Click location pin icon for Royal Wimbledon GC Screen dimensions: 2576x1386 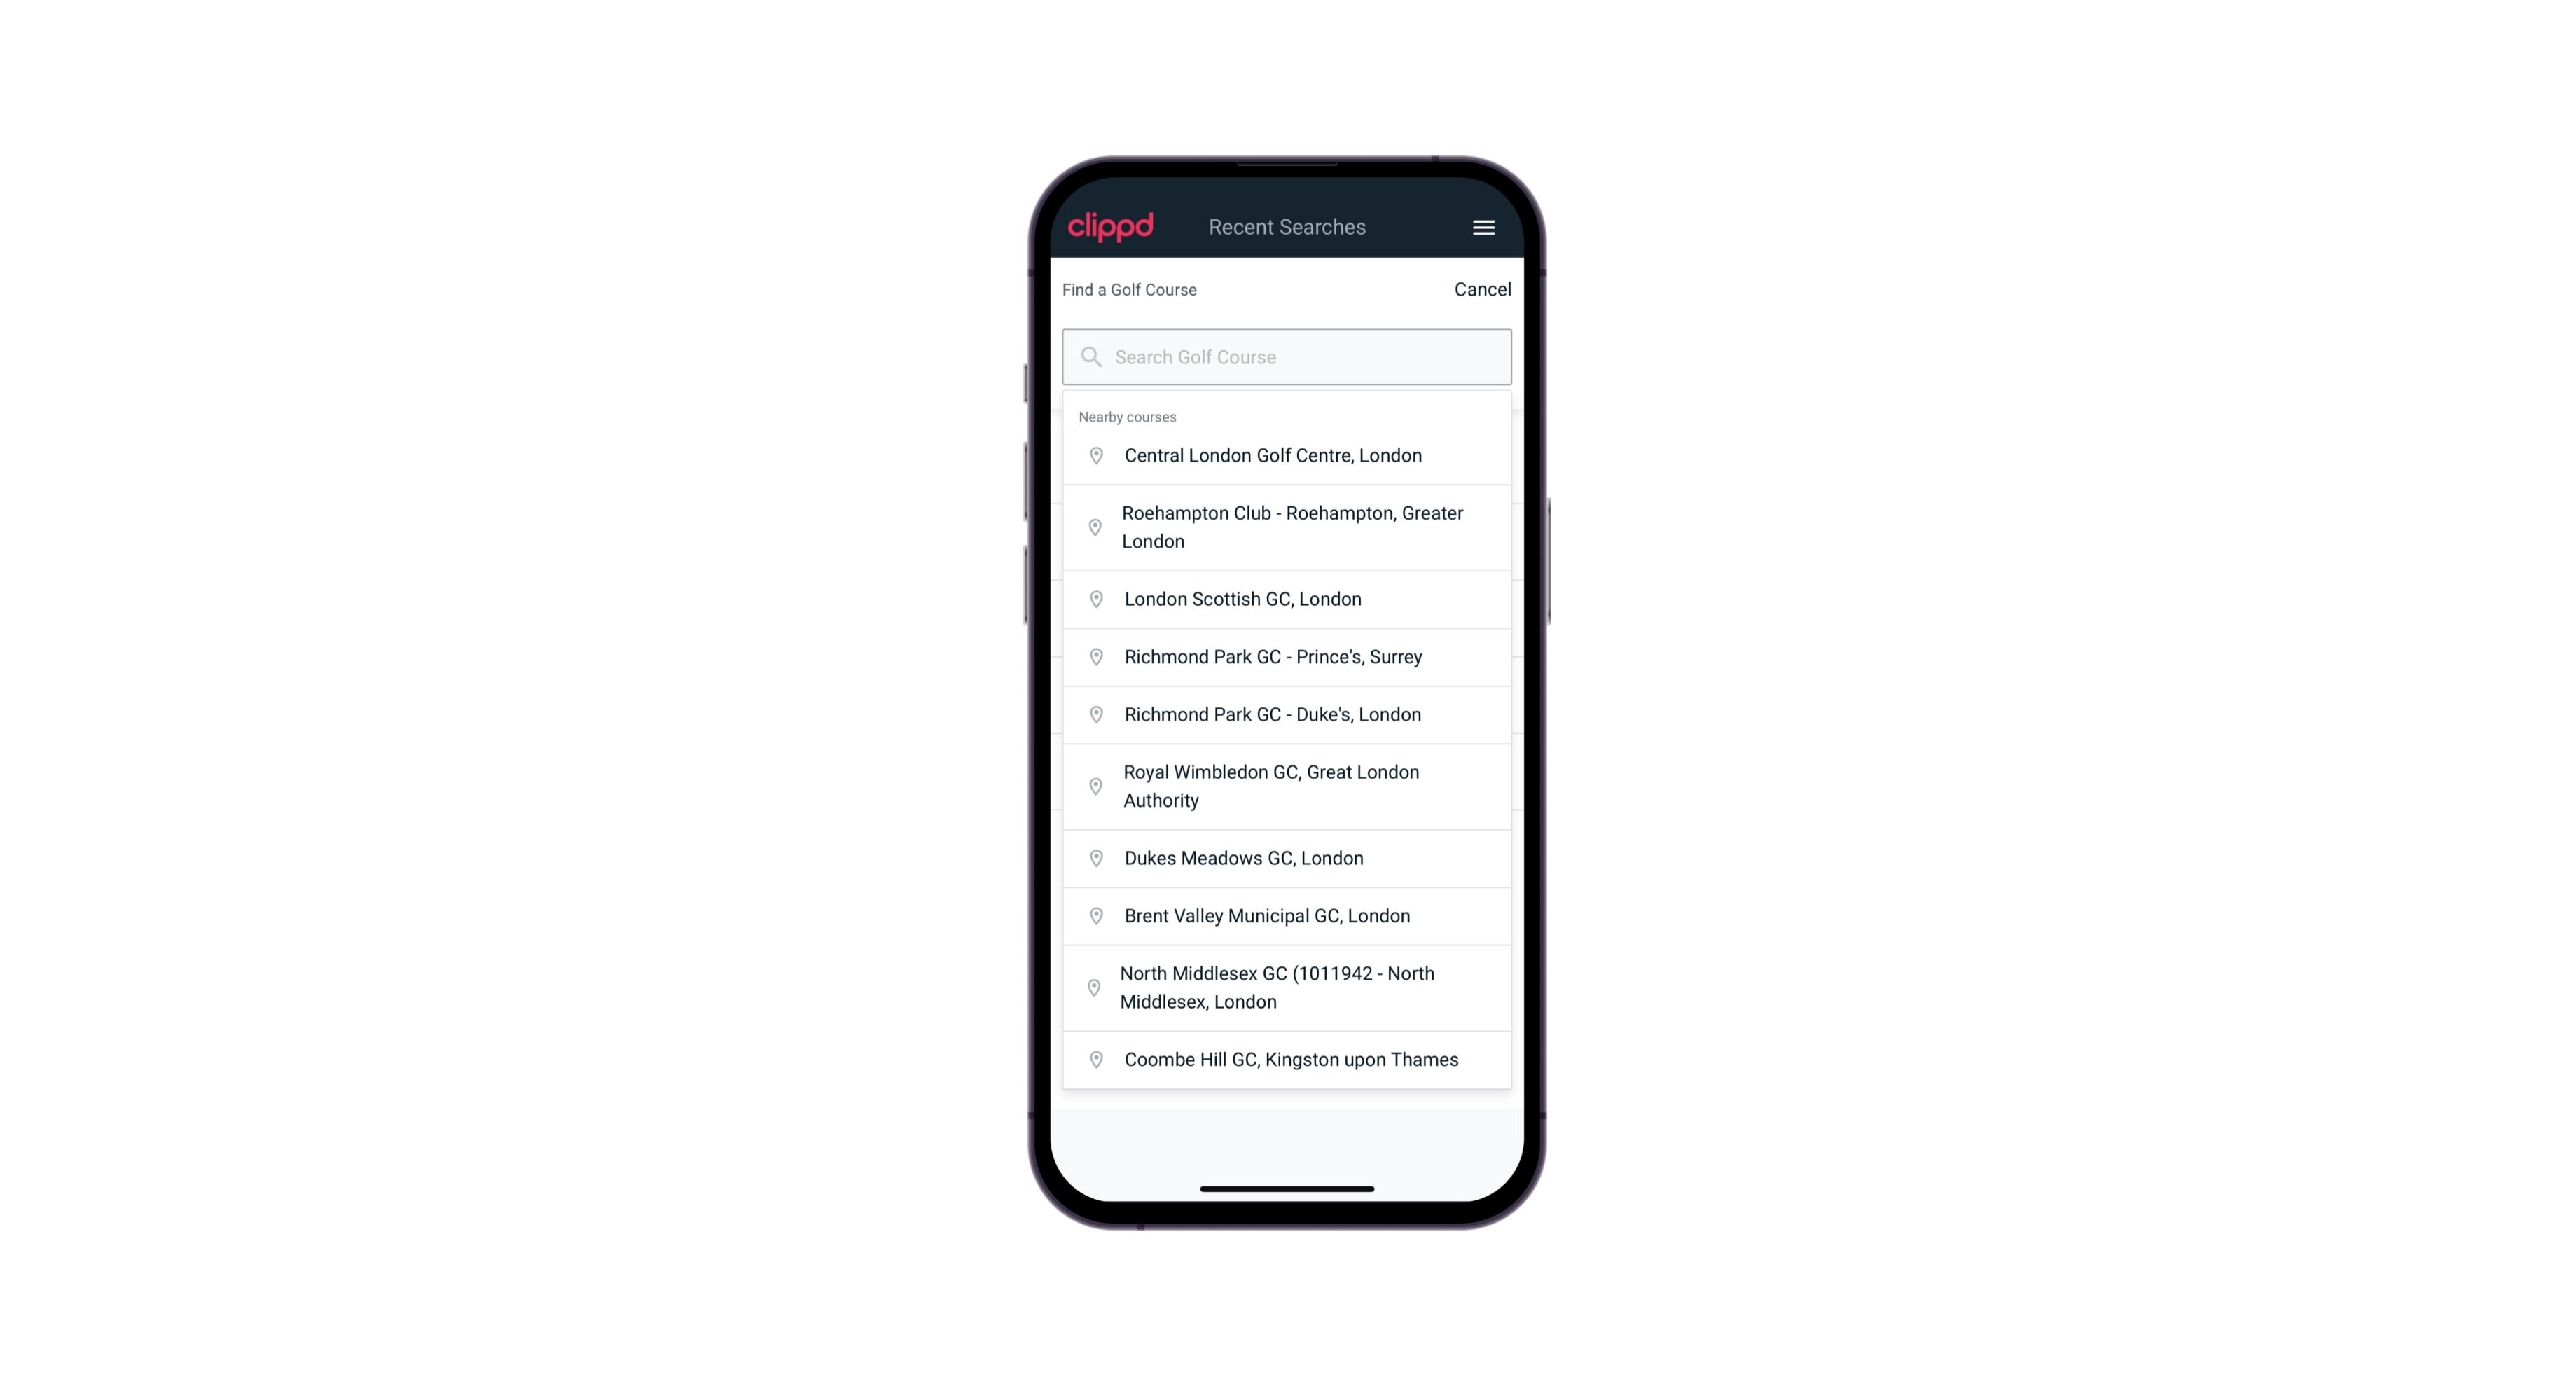[x=1092, y=785]
